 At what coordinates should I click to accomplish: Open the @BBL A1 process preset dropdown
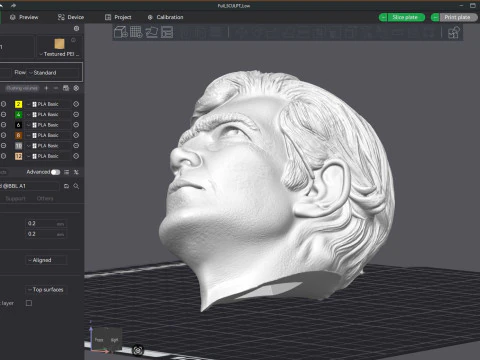click(29, 186)
